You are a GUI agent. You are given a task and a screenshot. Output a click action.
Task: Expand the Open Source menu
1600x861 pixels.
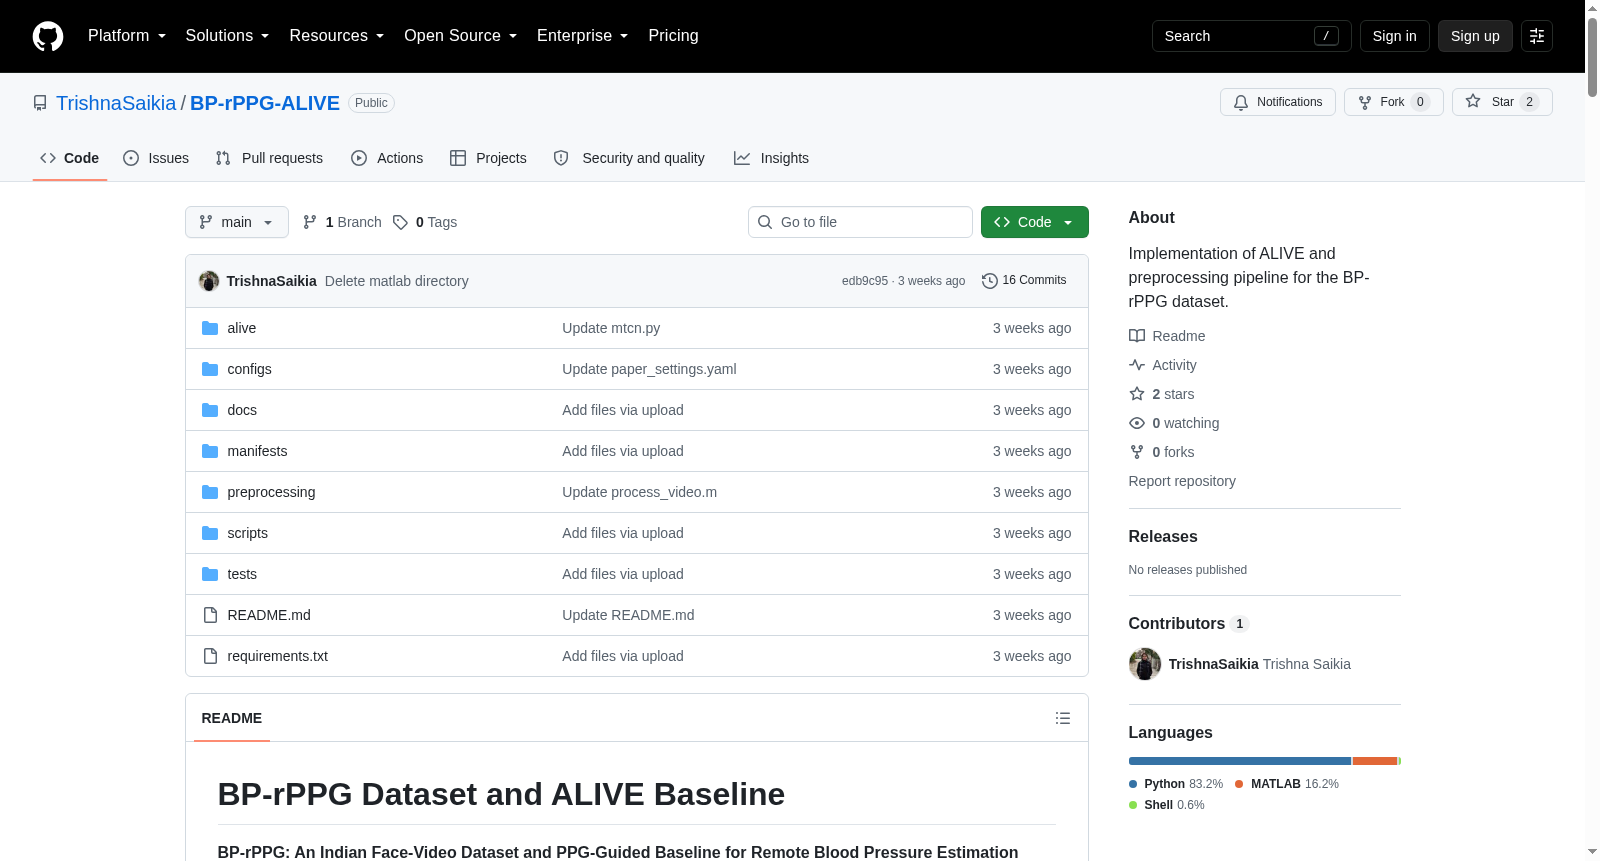tap(461, 36)
